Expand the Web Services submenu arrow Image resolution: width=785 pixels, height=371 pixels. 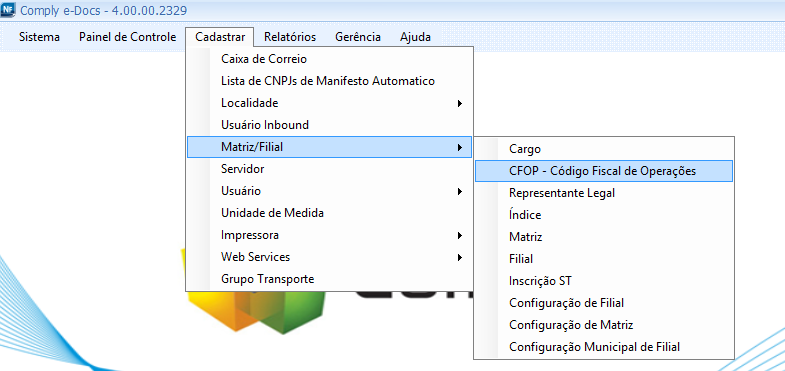coord(459,257)
